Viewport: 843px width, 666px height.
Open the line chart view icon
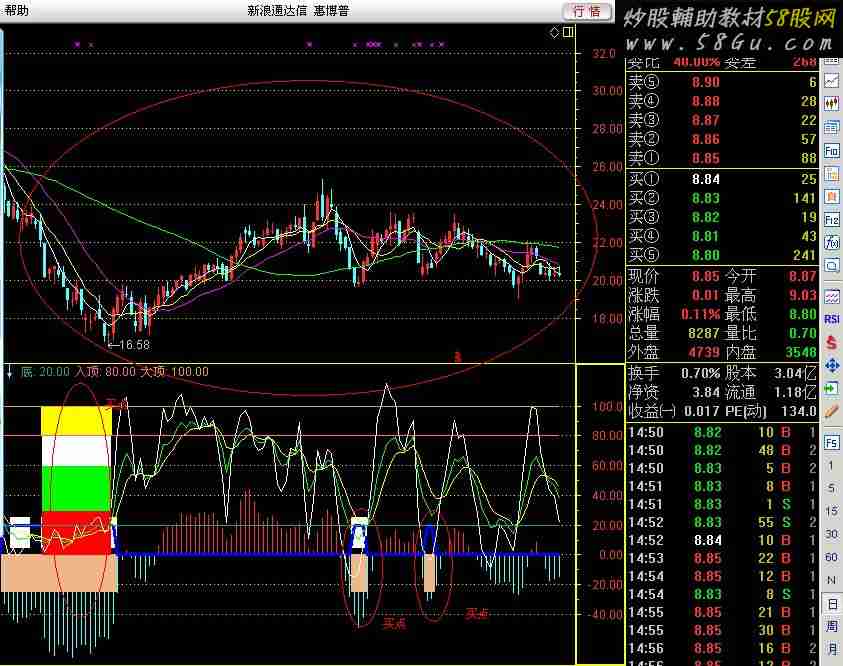(x=832, y=81)
